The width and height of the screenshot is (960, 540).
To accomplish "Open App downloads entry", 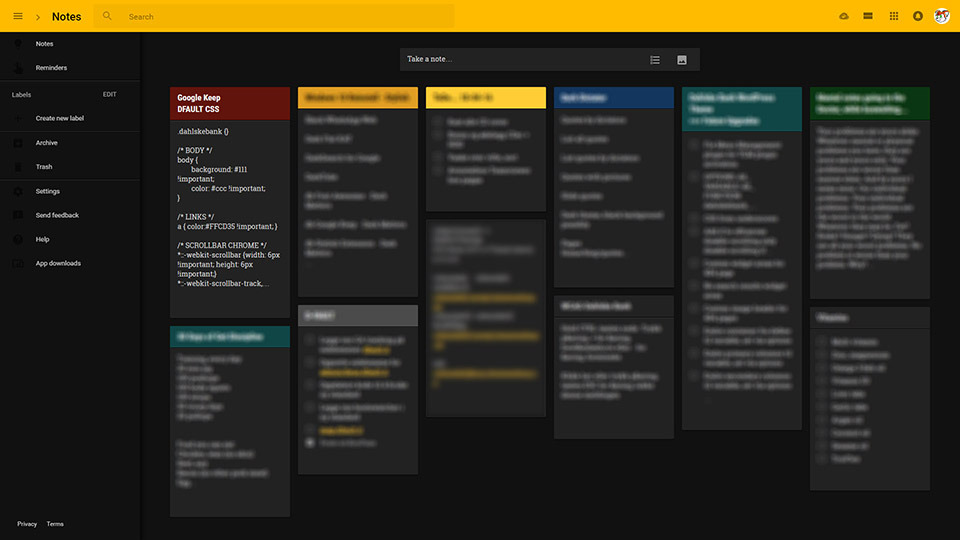I will tap(58, 263).
